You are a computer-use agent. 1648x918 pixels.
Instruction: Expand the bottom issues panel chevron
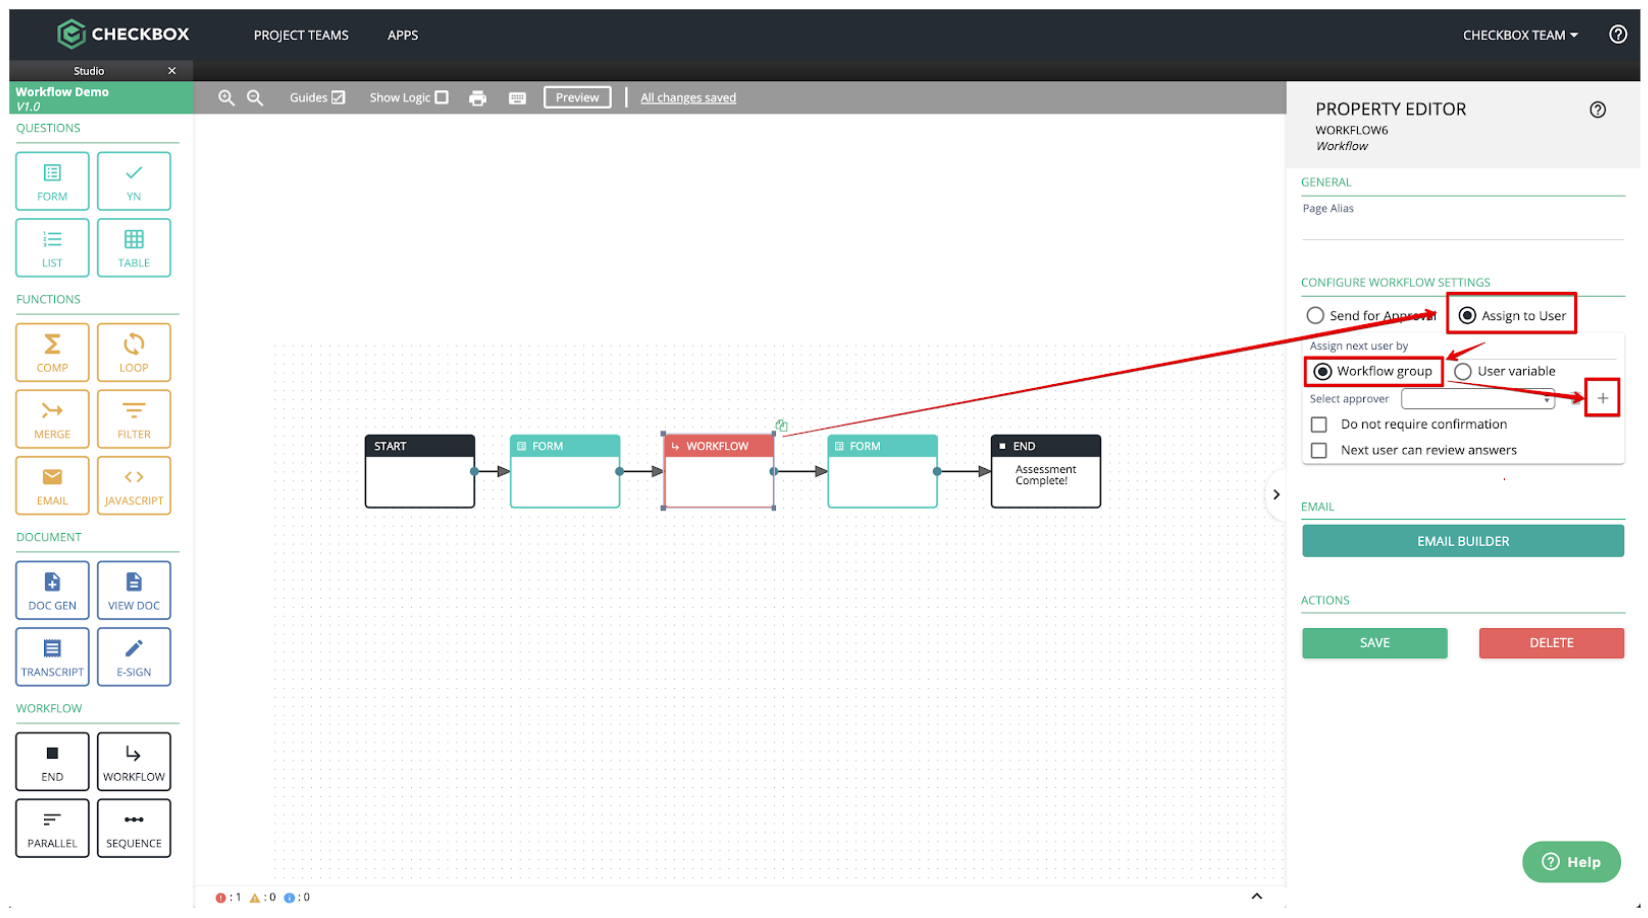(x=1256, y=896)
